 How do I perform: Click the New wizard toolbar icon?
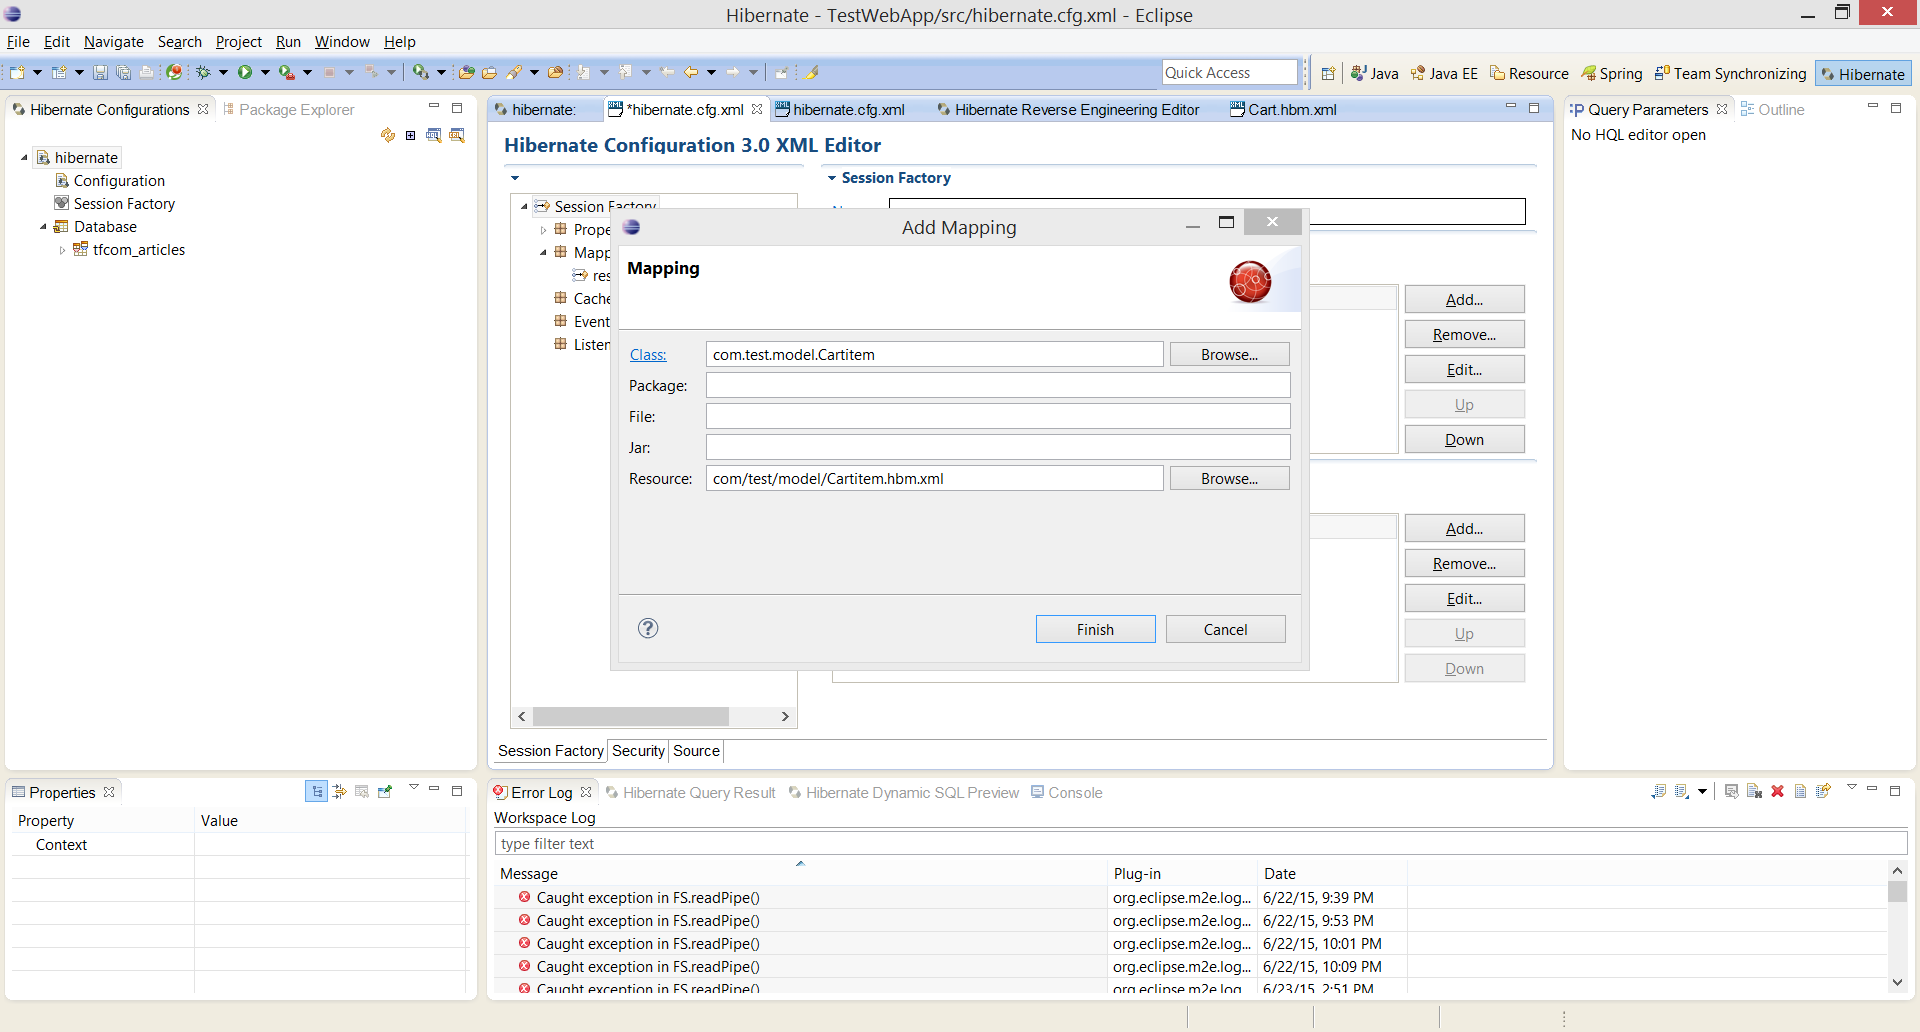tap(17, 72)
